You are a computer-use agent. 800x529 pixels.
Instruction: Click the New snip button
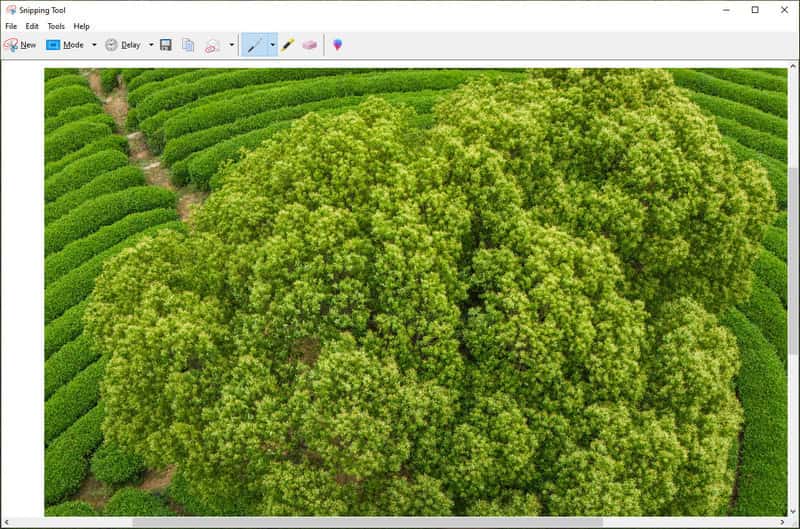(20, 45)
